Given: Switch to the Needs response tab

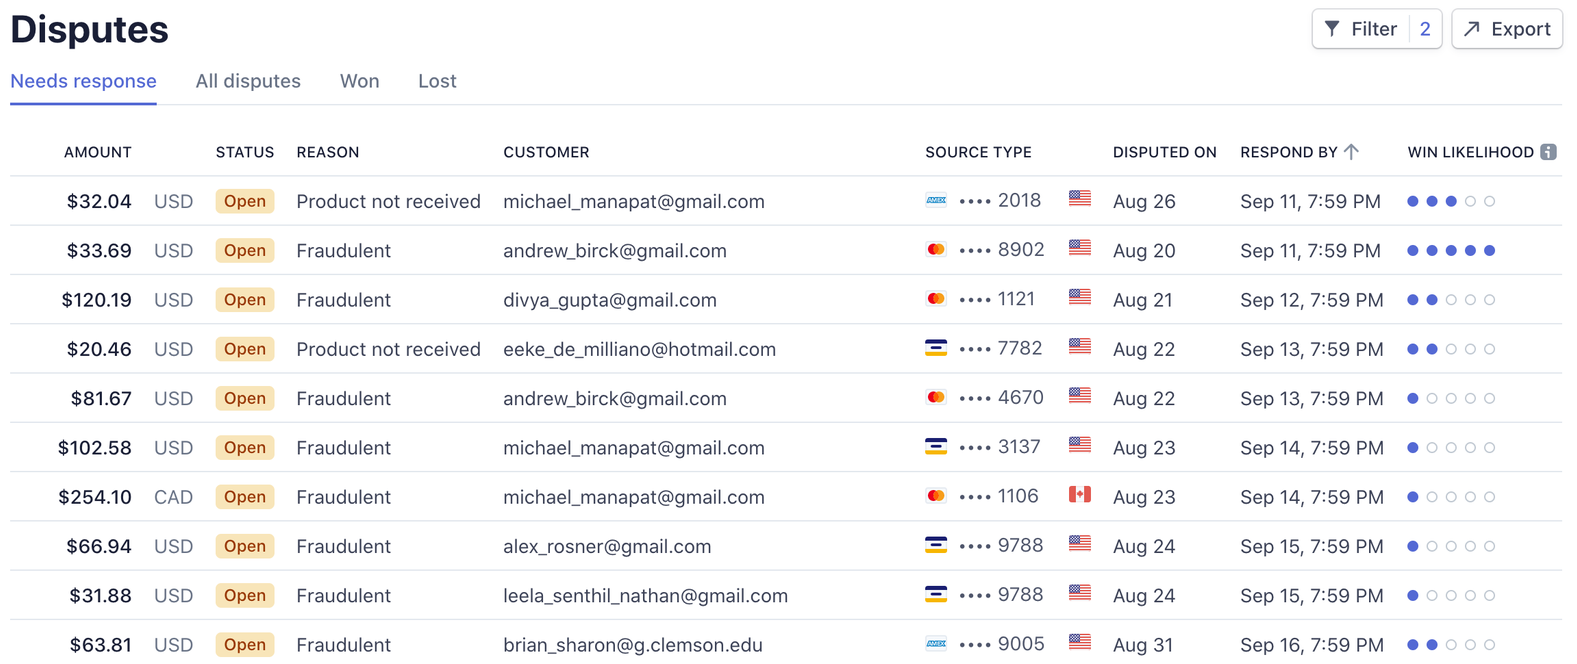Looking at the screenshot, I should coord(83,81).
